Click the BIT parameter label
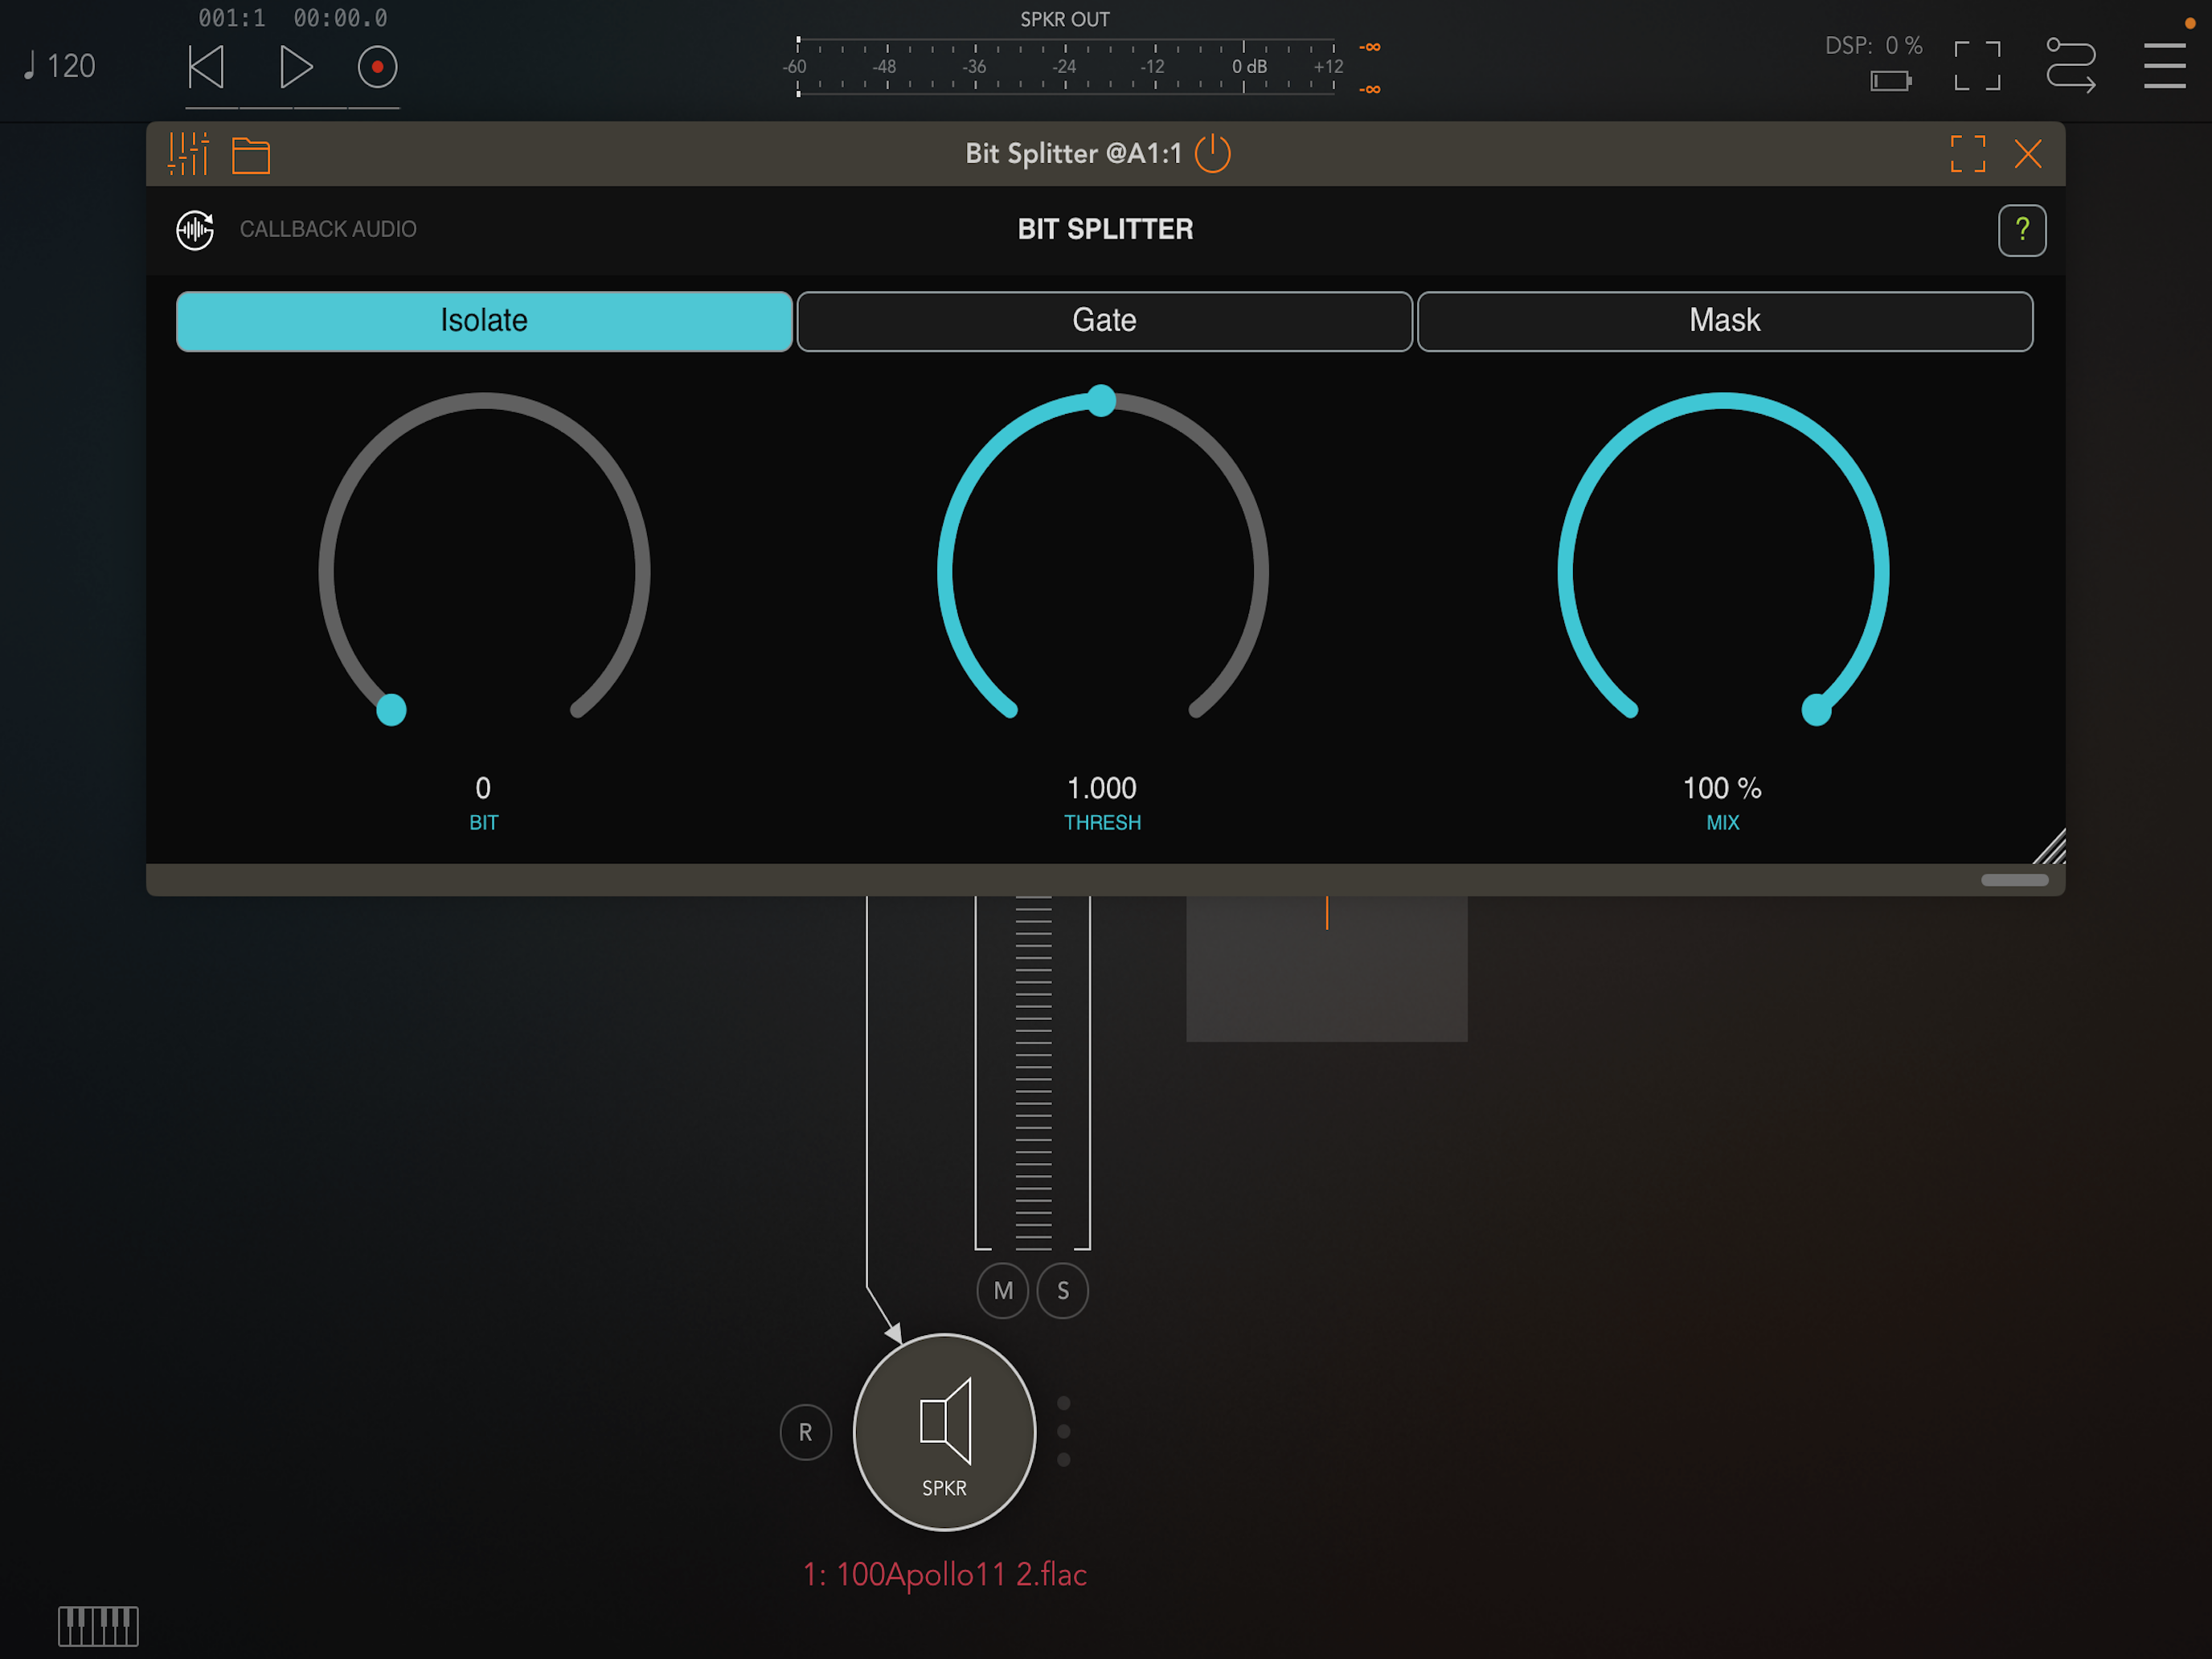The image size is (2212, 1659). tap(483, 822)
